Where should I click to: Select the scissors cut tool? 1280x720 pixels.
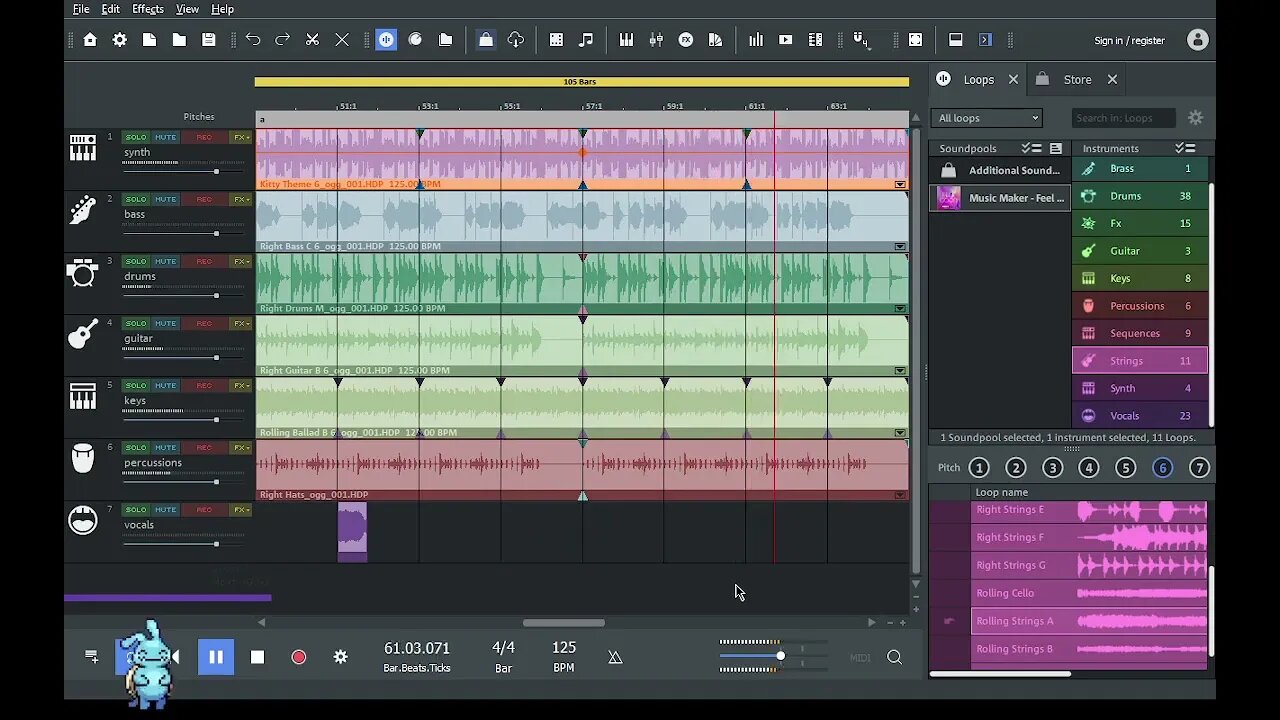click(x=312, y=40)
